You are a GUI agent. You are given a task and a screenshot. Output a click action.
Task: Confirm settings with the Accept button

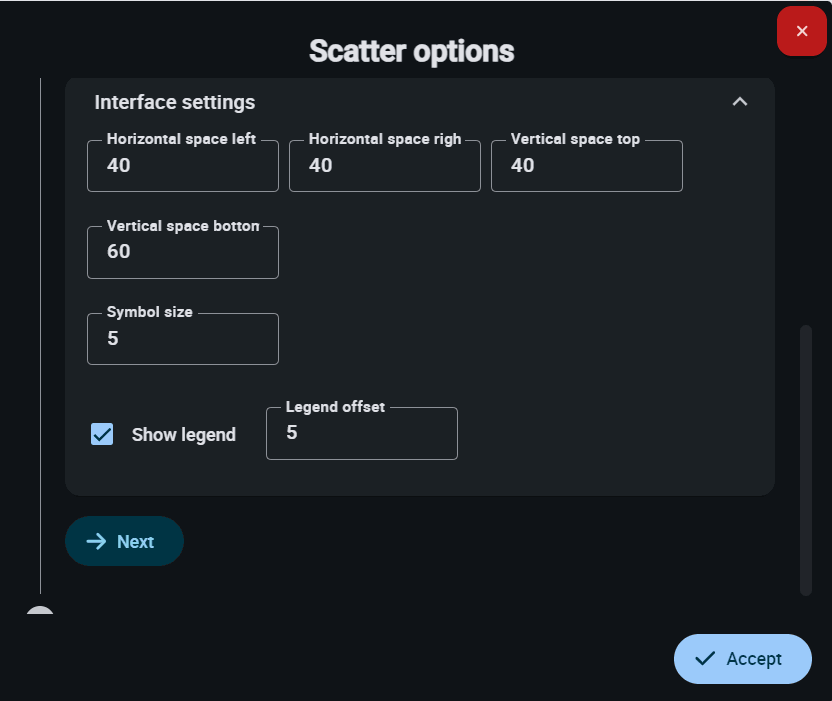(x=742, y=658)
